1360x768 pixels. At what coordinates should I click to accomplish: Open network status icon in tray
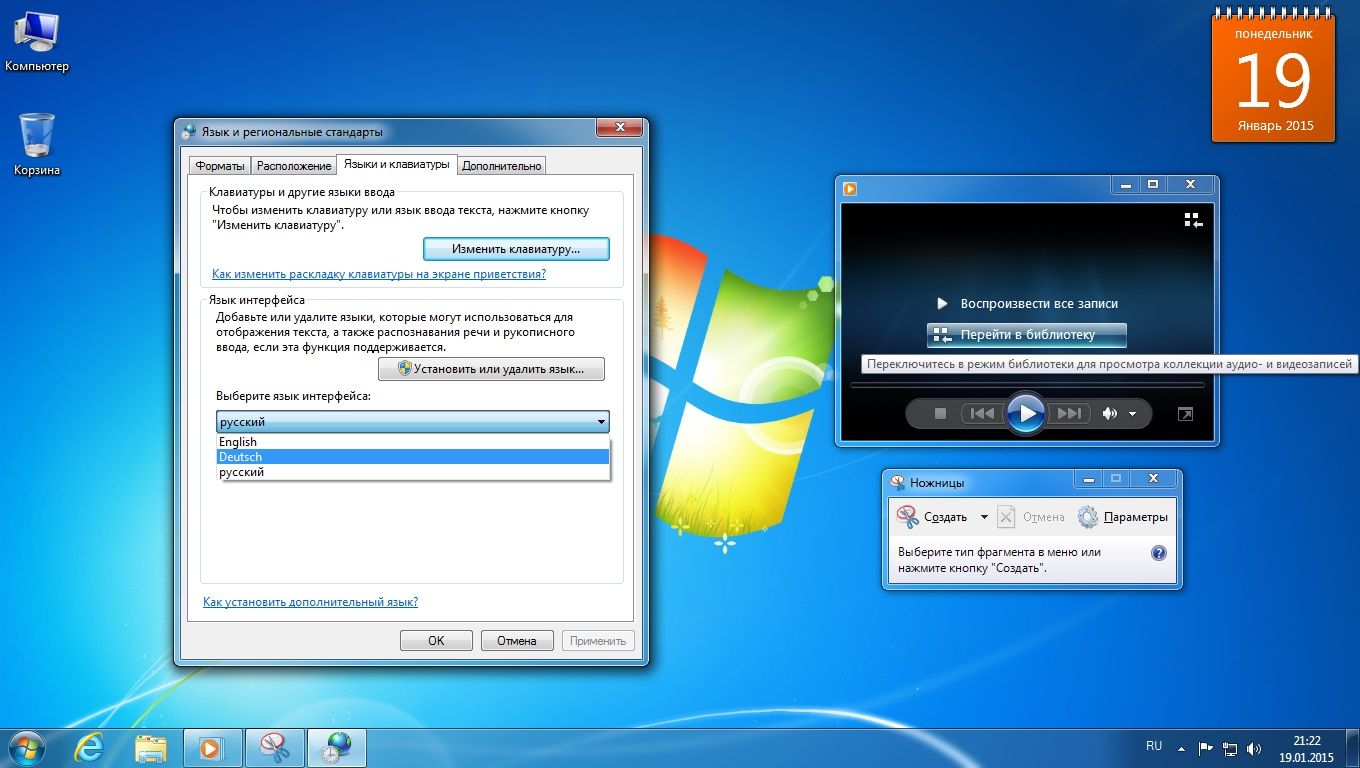pyautogui.click(x=1230, y=748)
